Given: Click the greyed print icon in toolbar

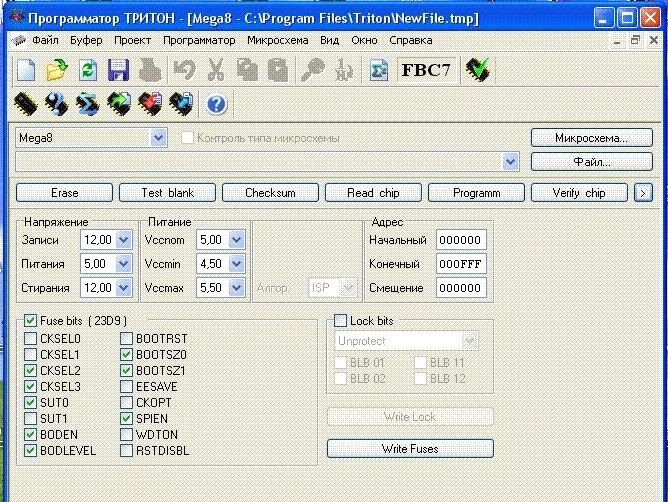Looking at the screenshot, I should (150, 70).
